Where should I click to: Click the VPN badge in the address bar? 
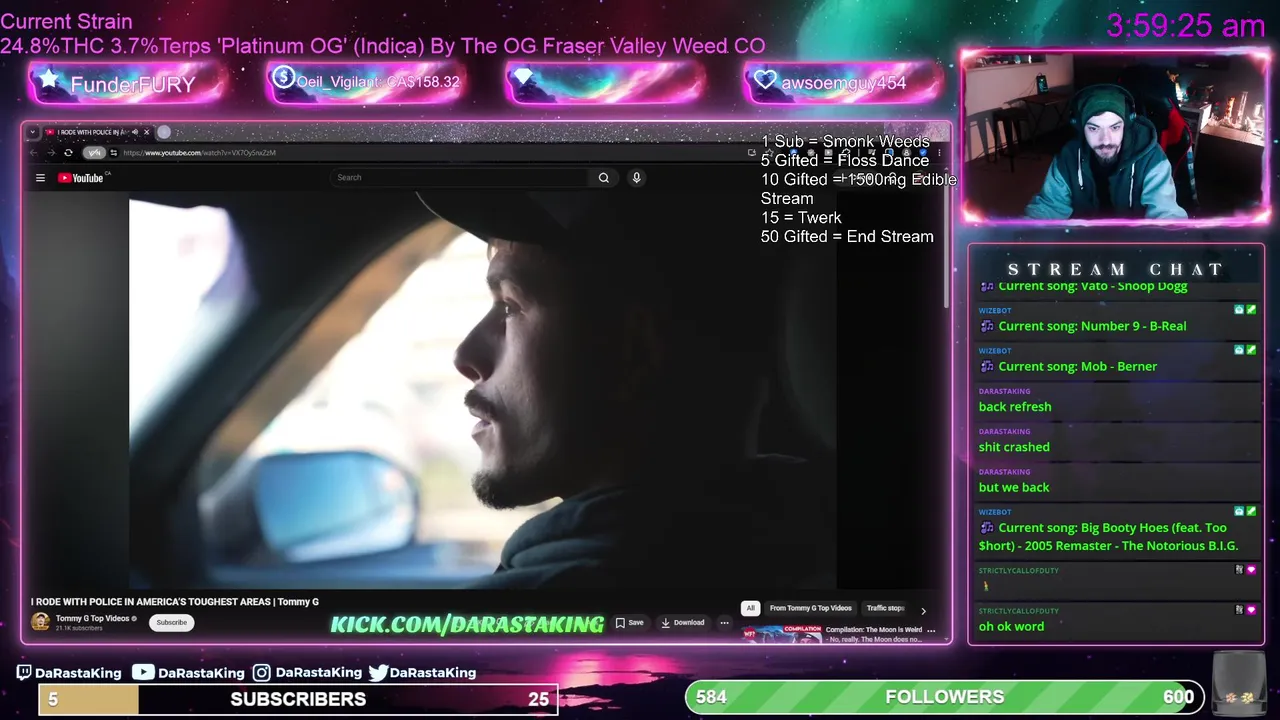pos(94,153)
